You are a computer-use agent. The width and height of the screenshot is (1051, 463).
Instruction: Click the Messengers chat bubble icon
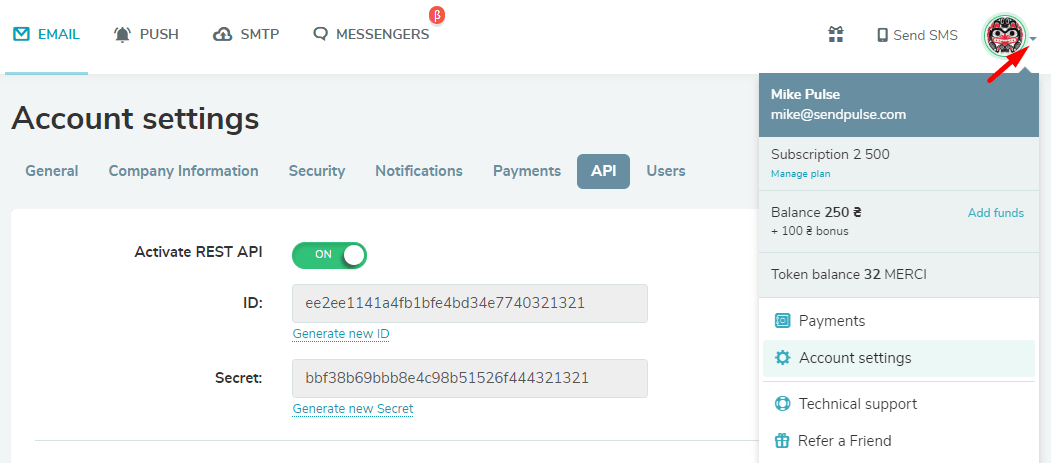321,35
